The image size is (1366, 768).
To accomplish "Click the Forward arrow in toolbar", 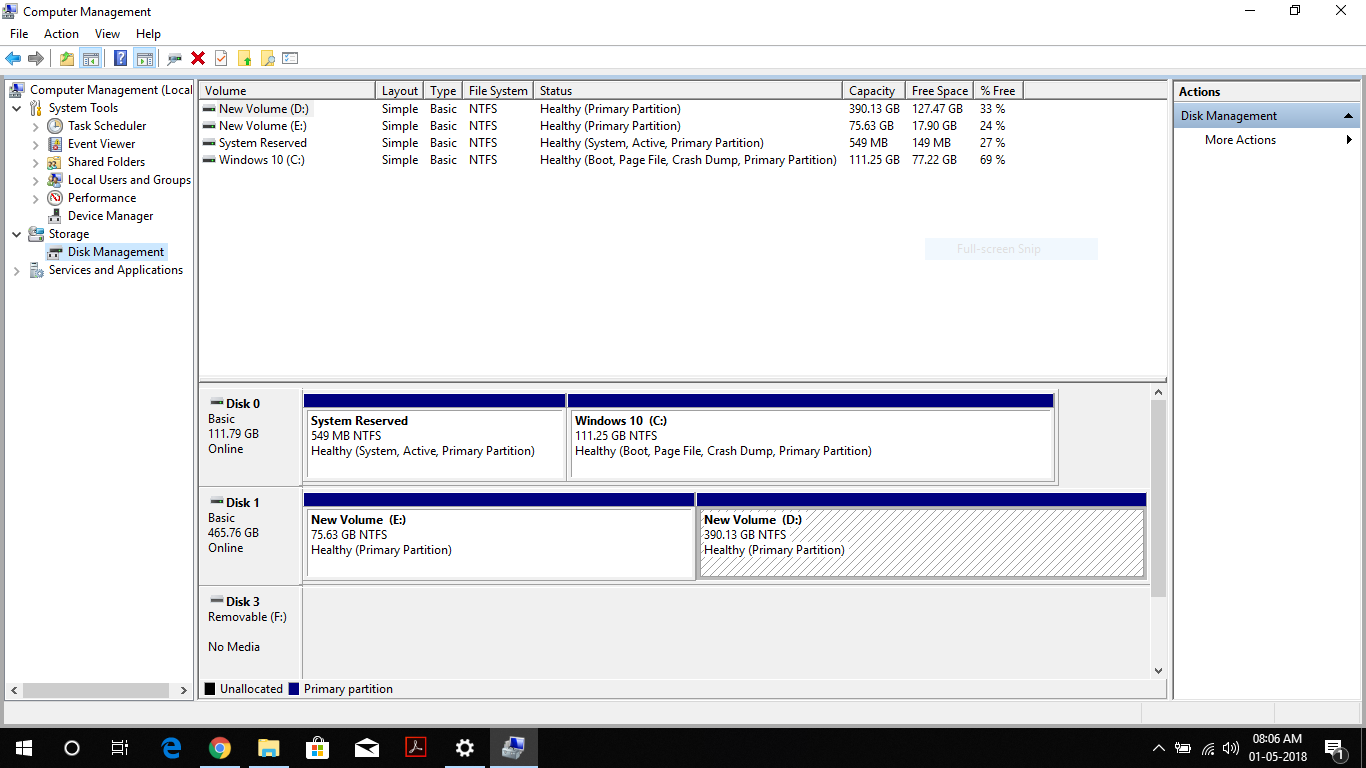I will pyautogui.click(x=36, y=58).
